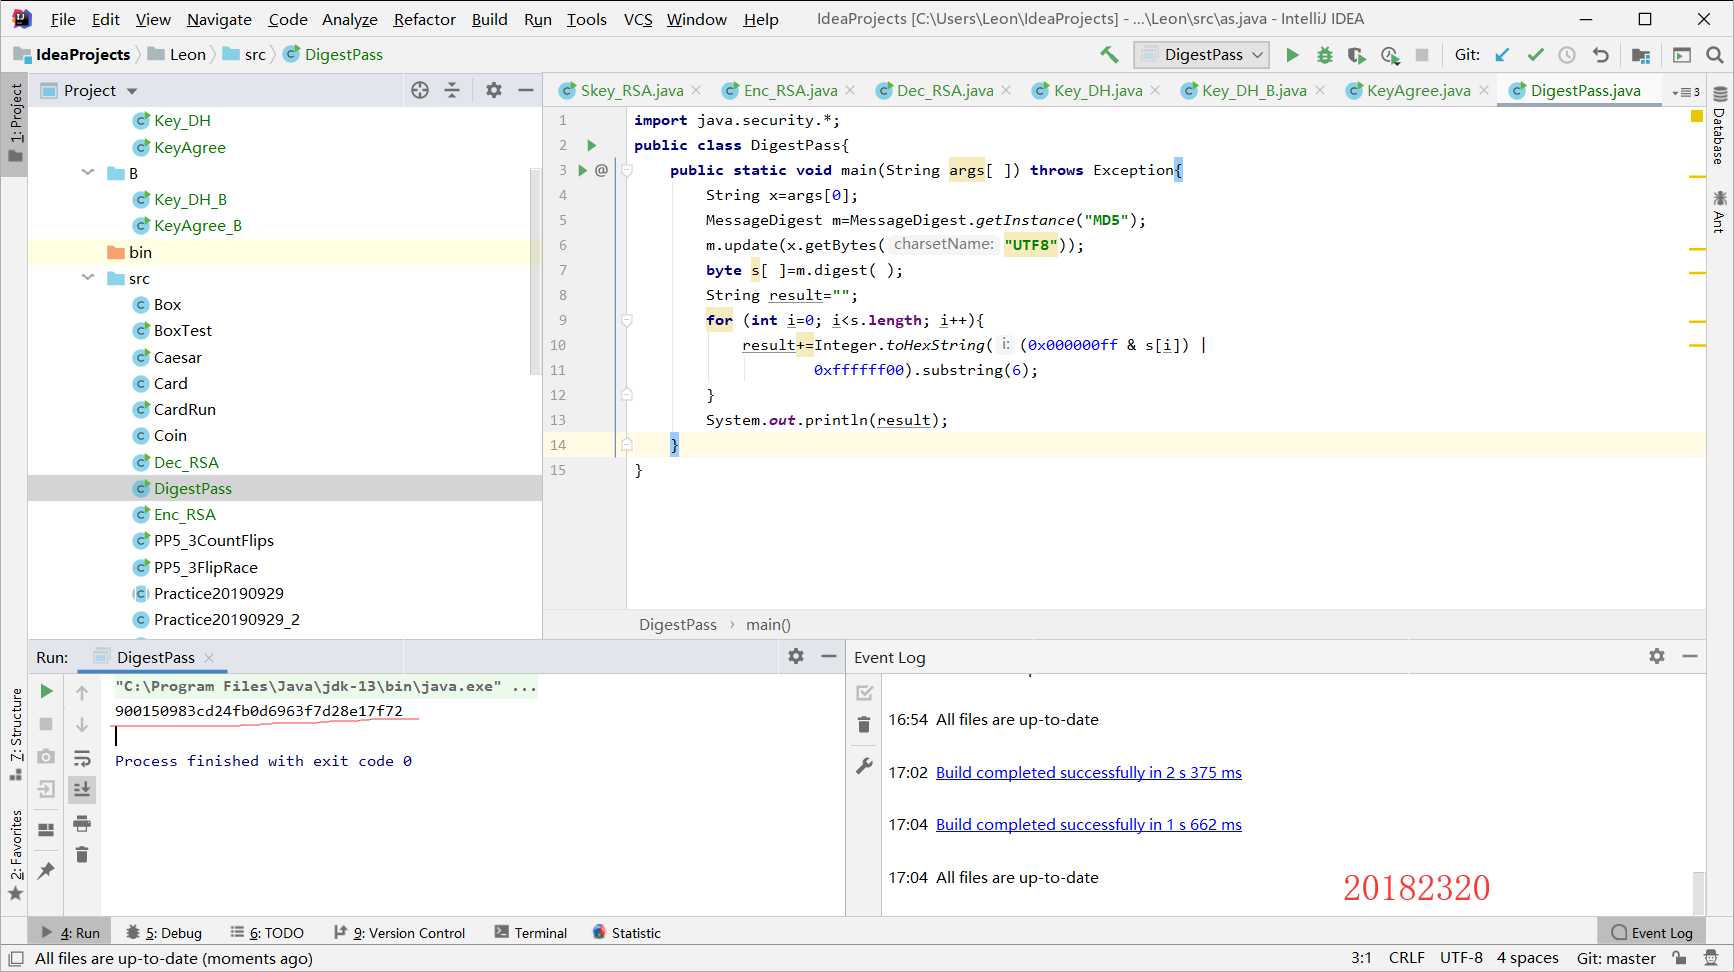1734x972 pixels.
Task: Open the Event Log button in status bar
Action: [1652, 933]
